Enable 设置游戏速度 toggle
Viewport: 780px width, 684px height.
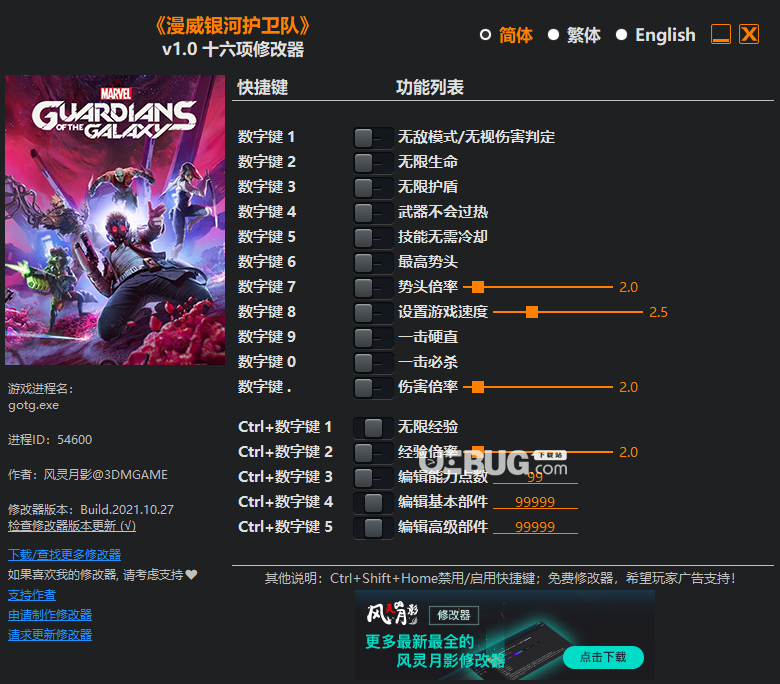pos(373,312)
